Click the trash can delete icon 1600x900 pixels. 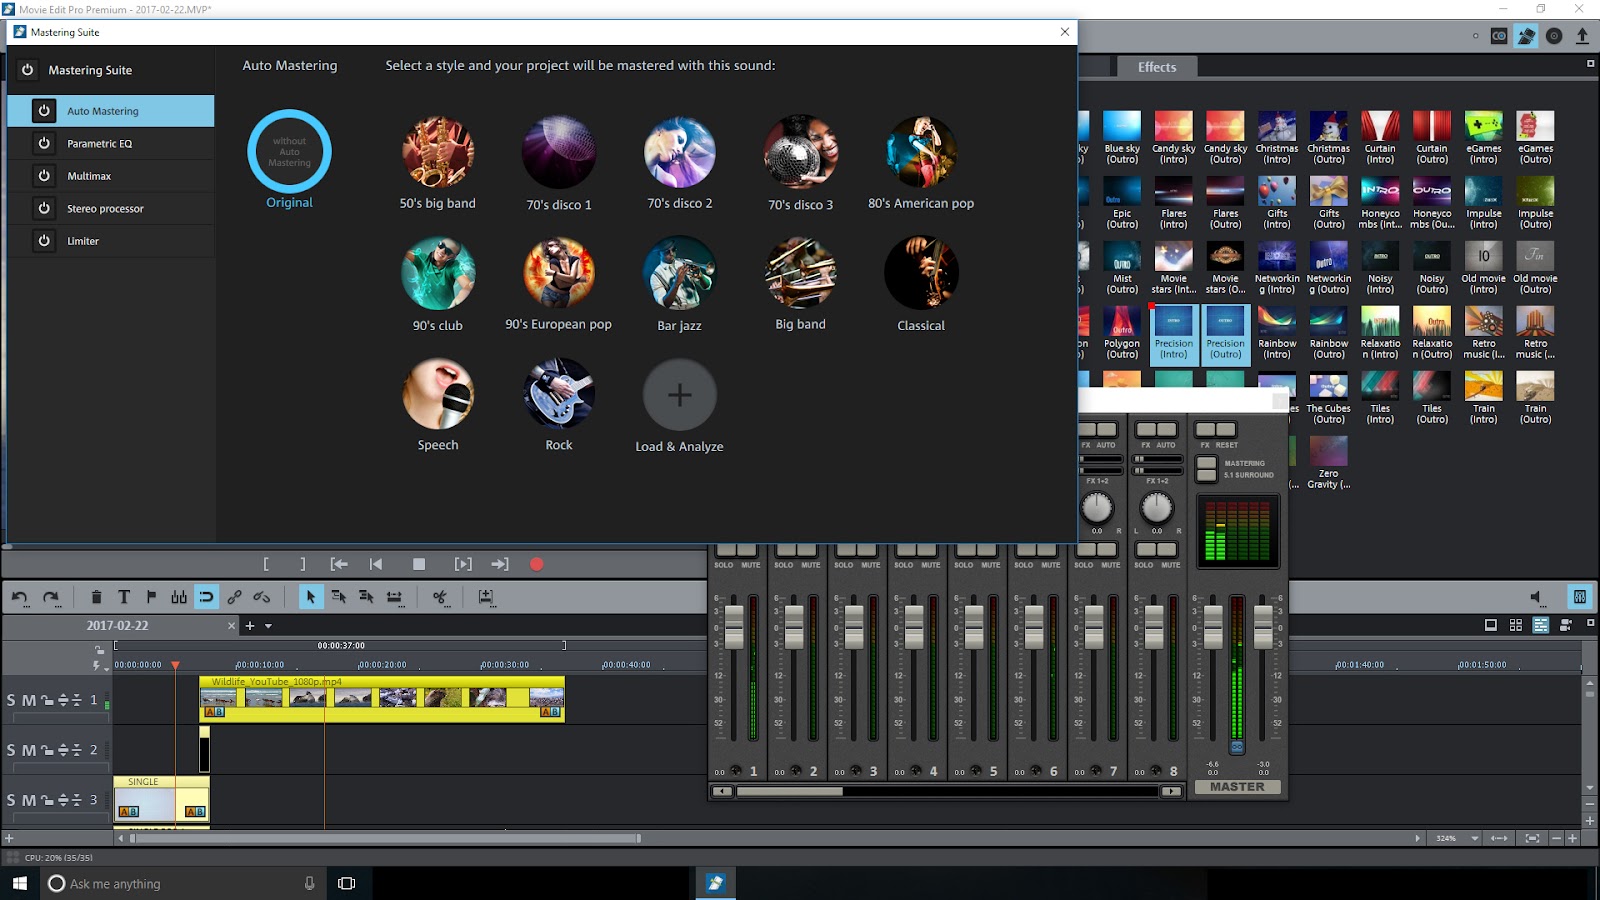coord(96,597)
